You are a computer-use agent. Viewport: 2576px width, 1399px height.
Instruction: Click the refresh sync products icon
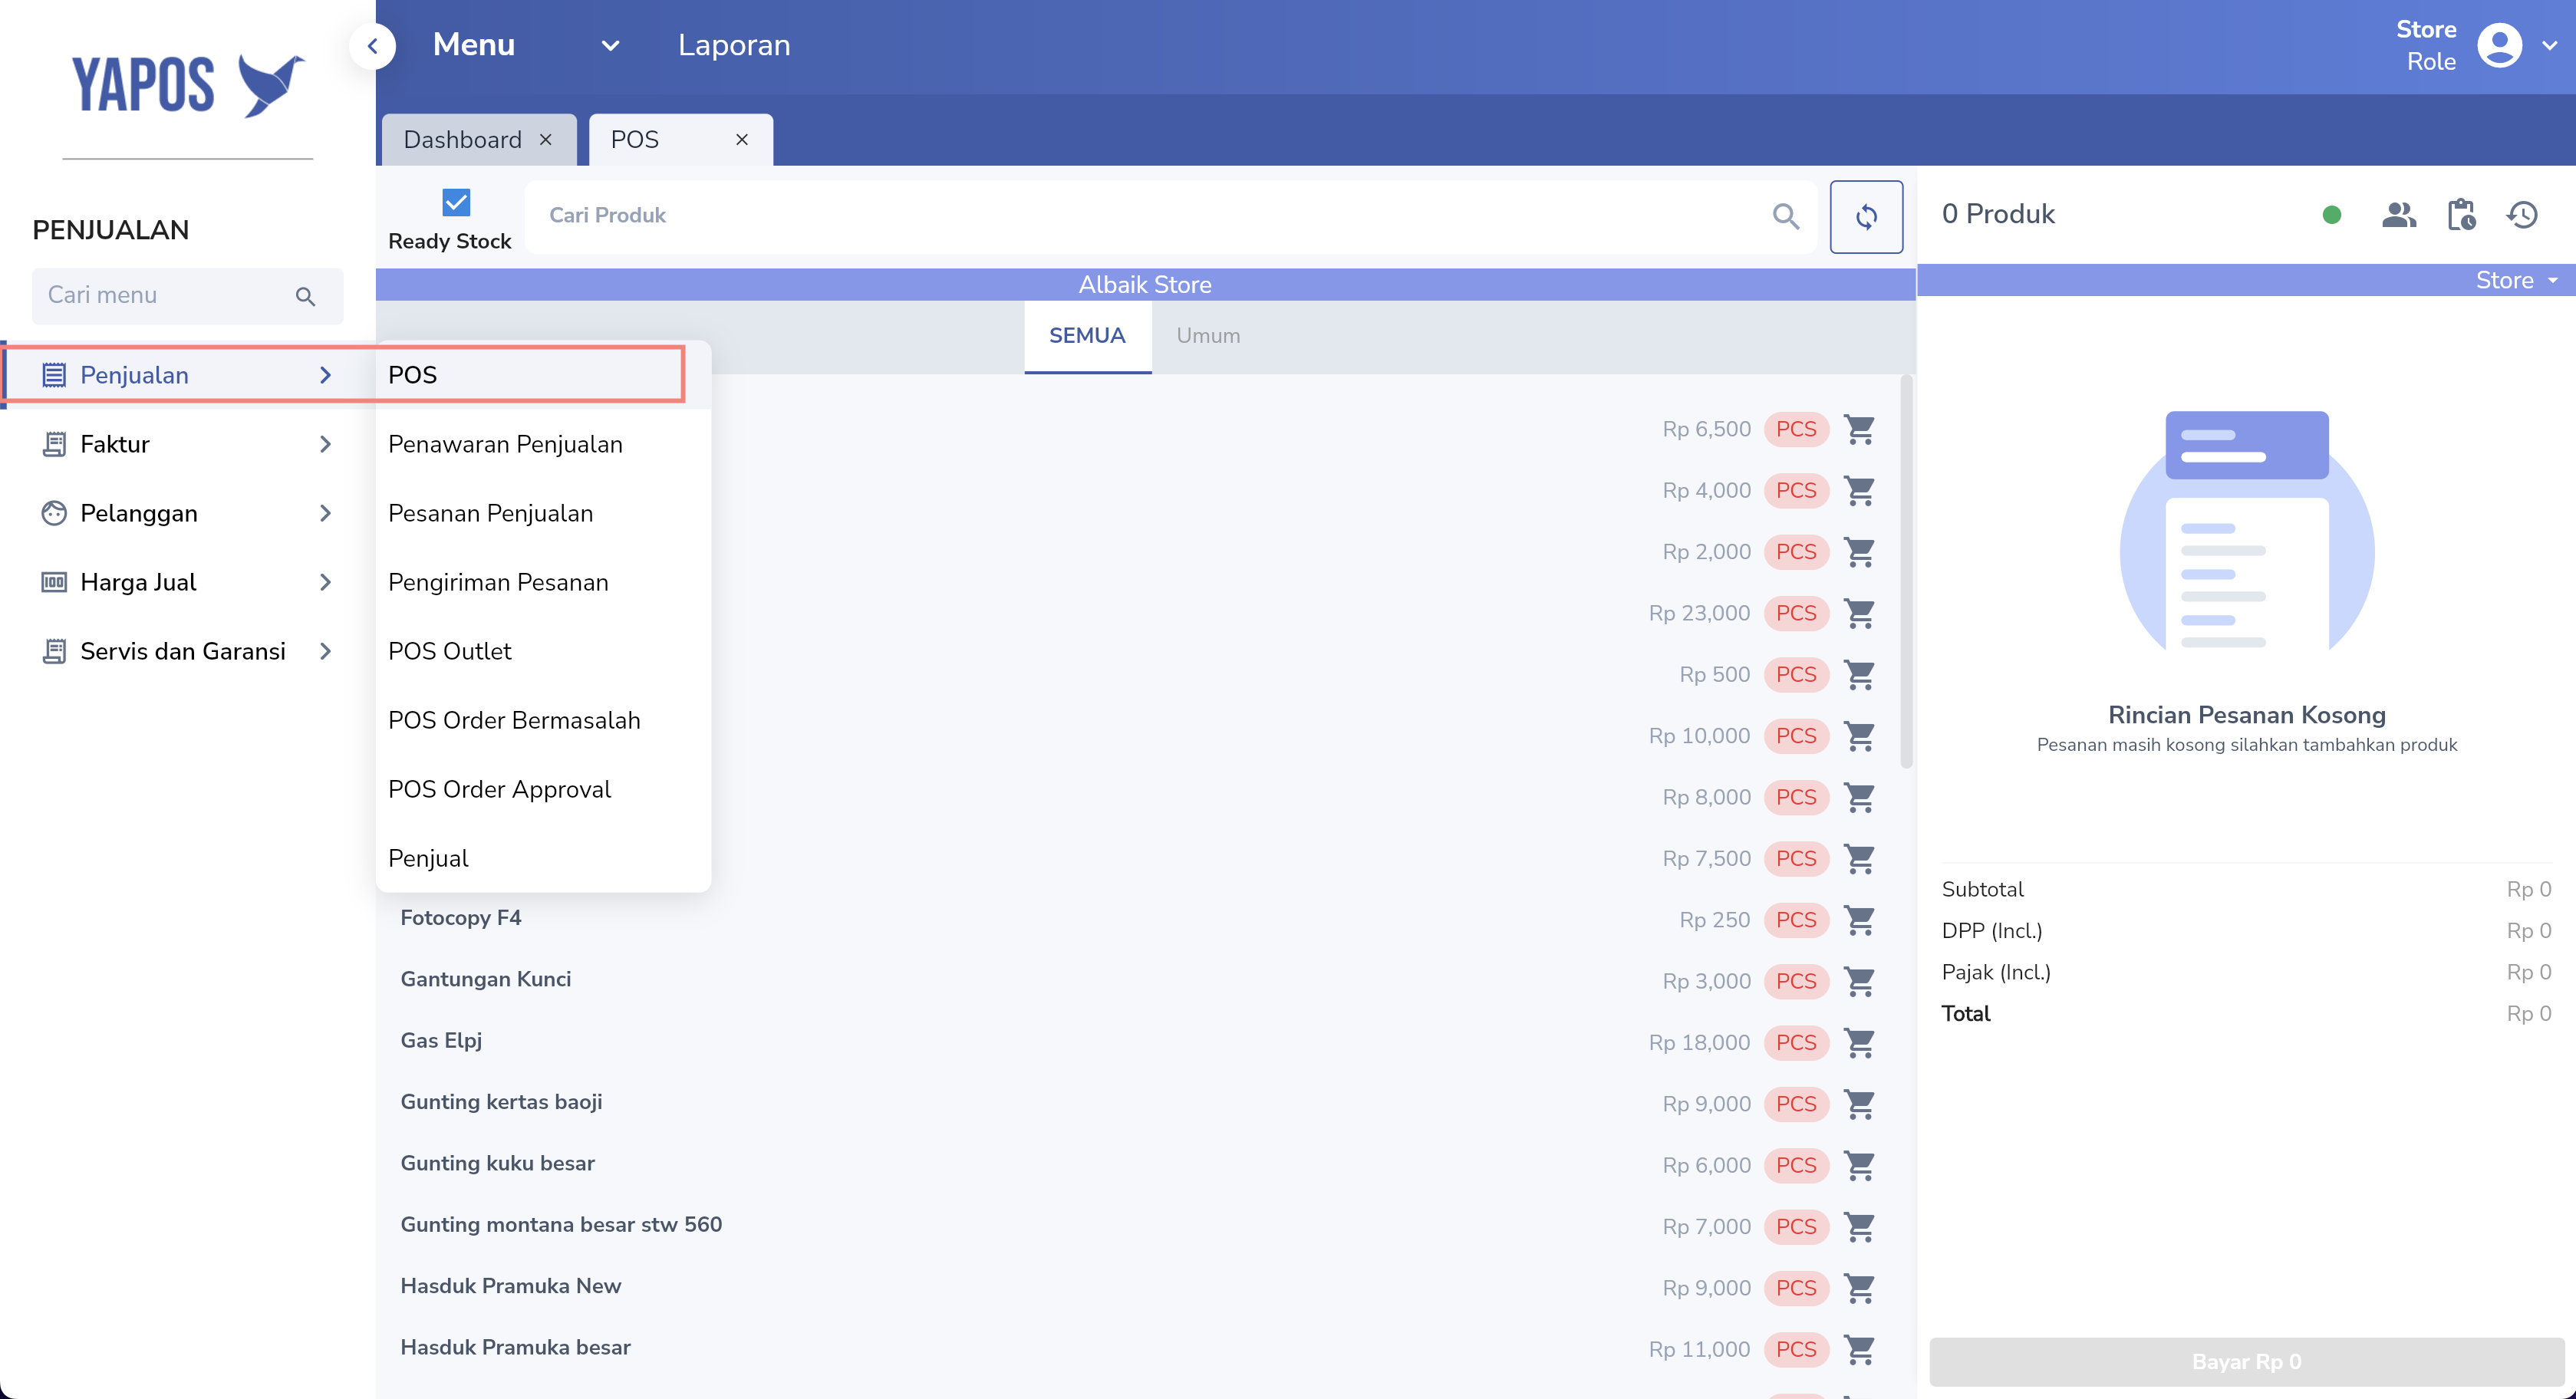[1865, 216]
